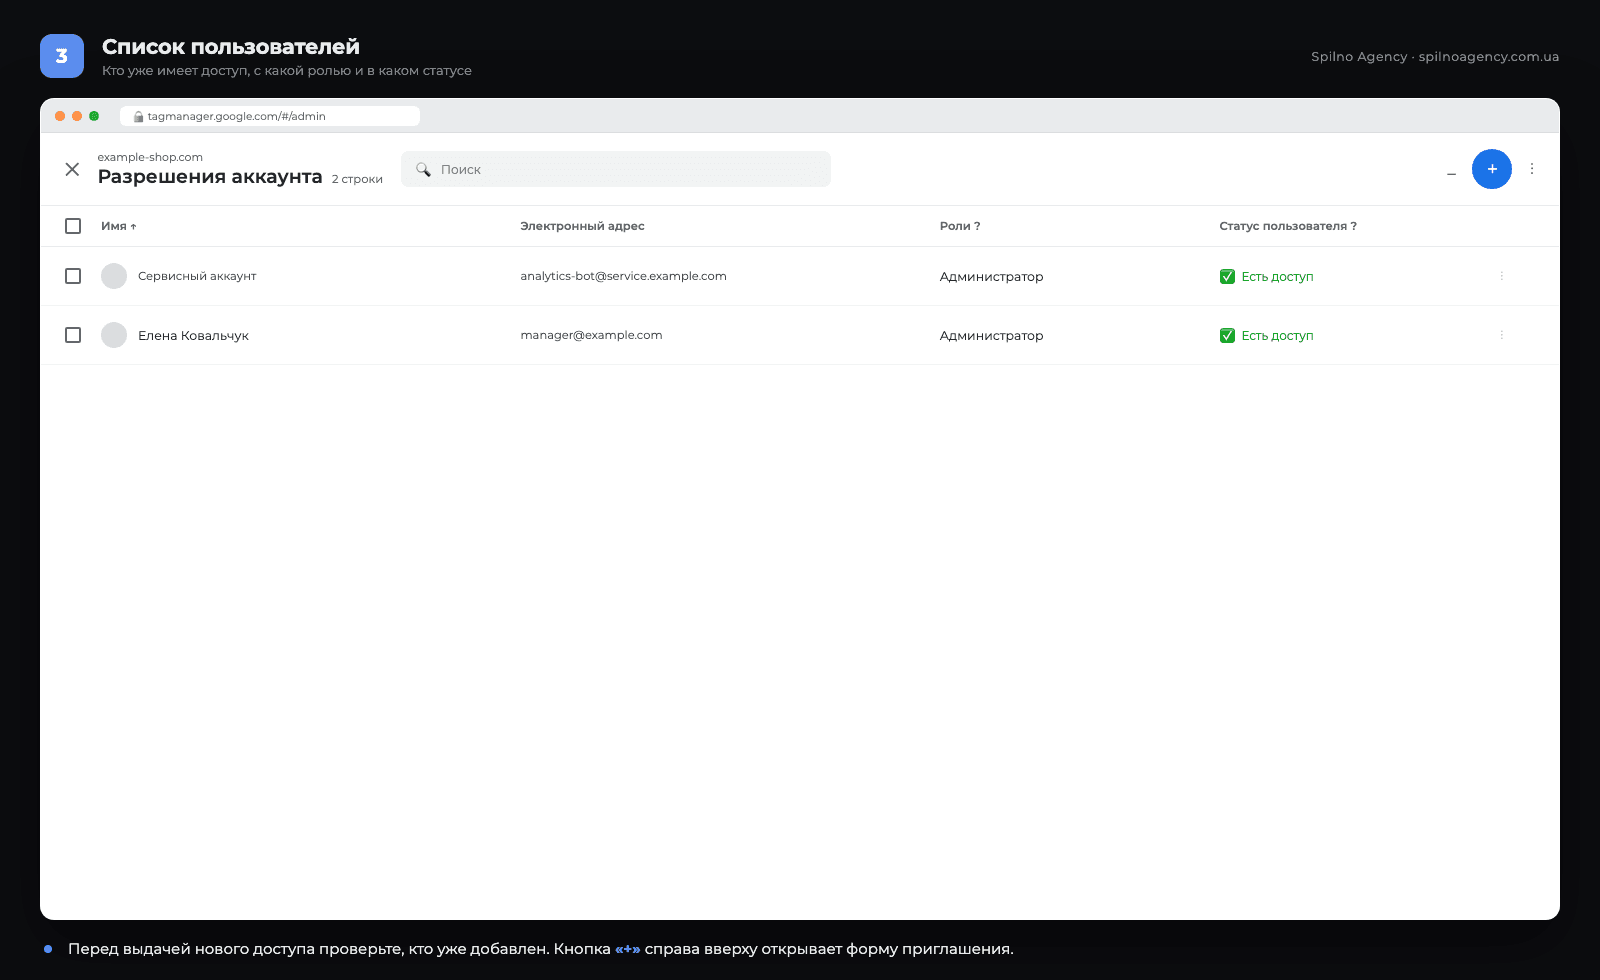Open the three-dot menu beside the plus button
The width and height of the screenshot is (1600, 980).
click(x=1531, y=169)
